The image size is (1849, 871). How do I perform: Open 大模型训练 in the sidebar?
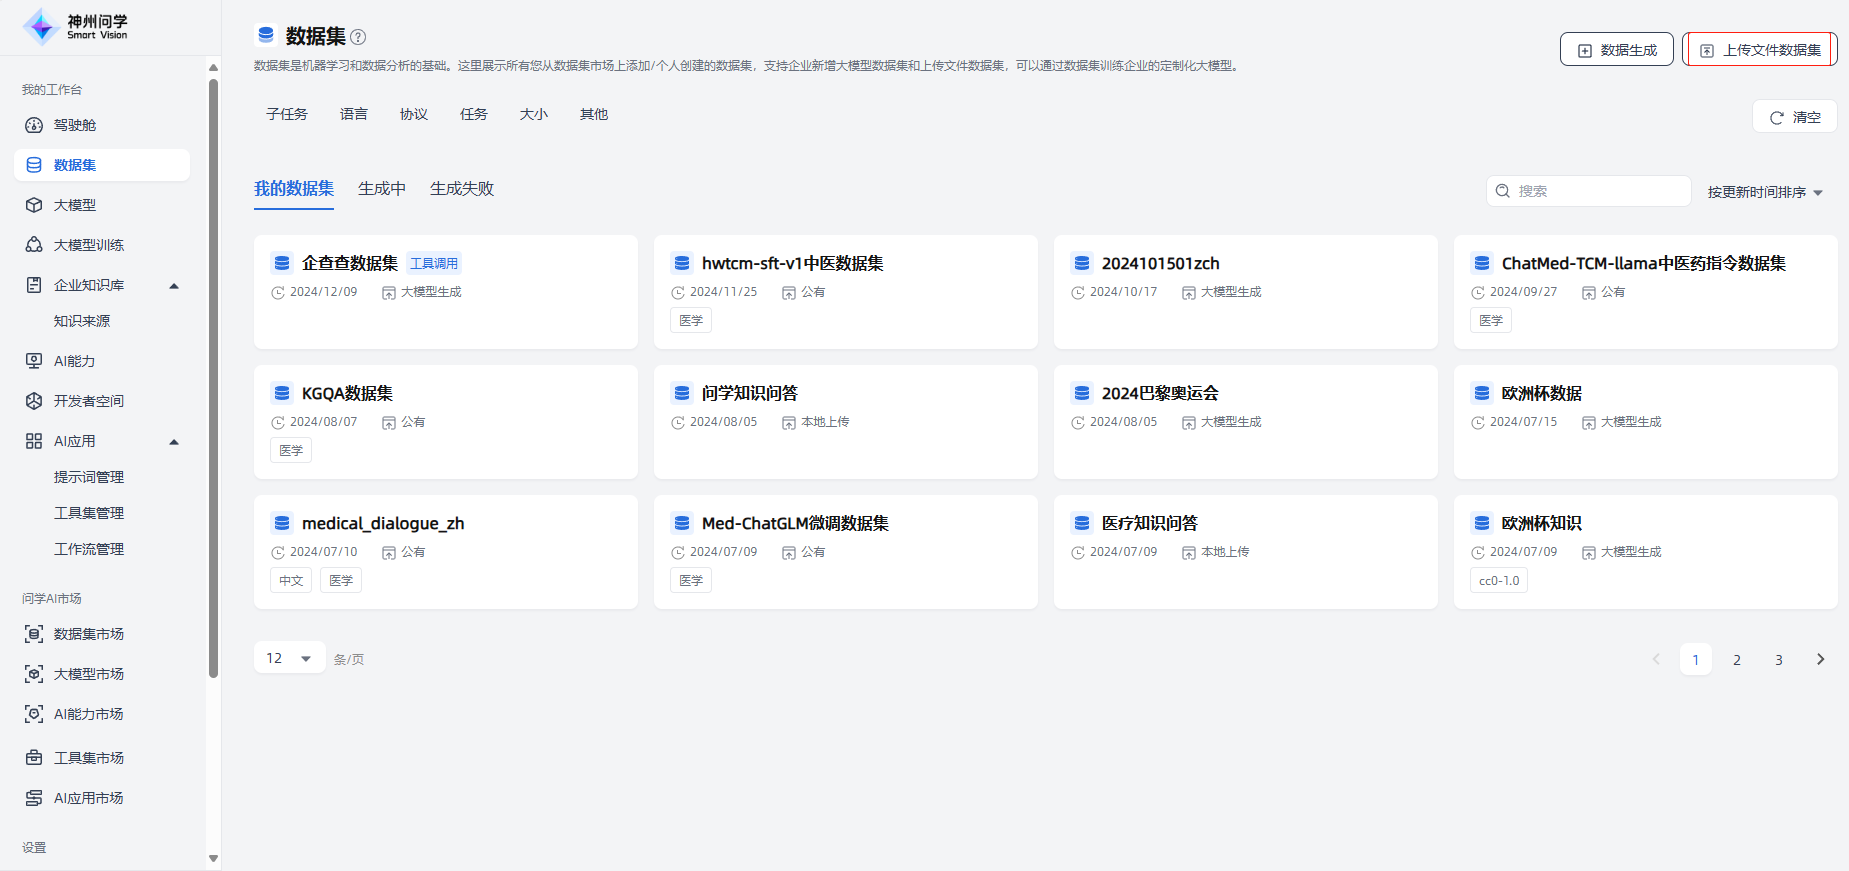tap(88, 245)
